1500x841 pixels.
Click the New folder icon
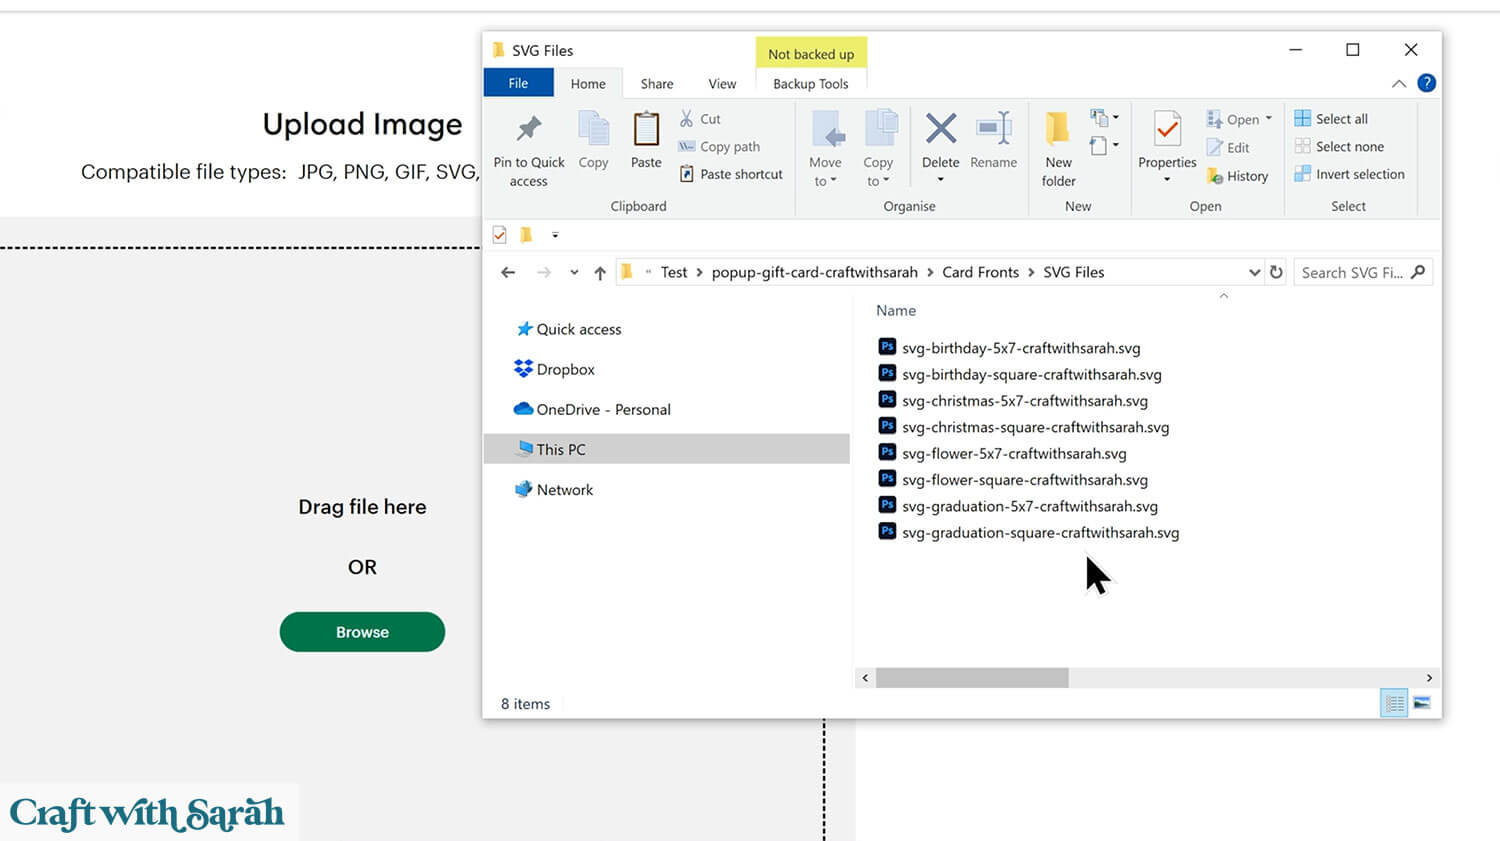click(x=1057, y=130)
